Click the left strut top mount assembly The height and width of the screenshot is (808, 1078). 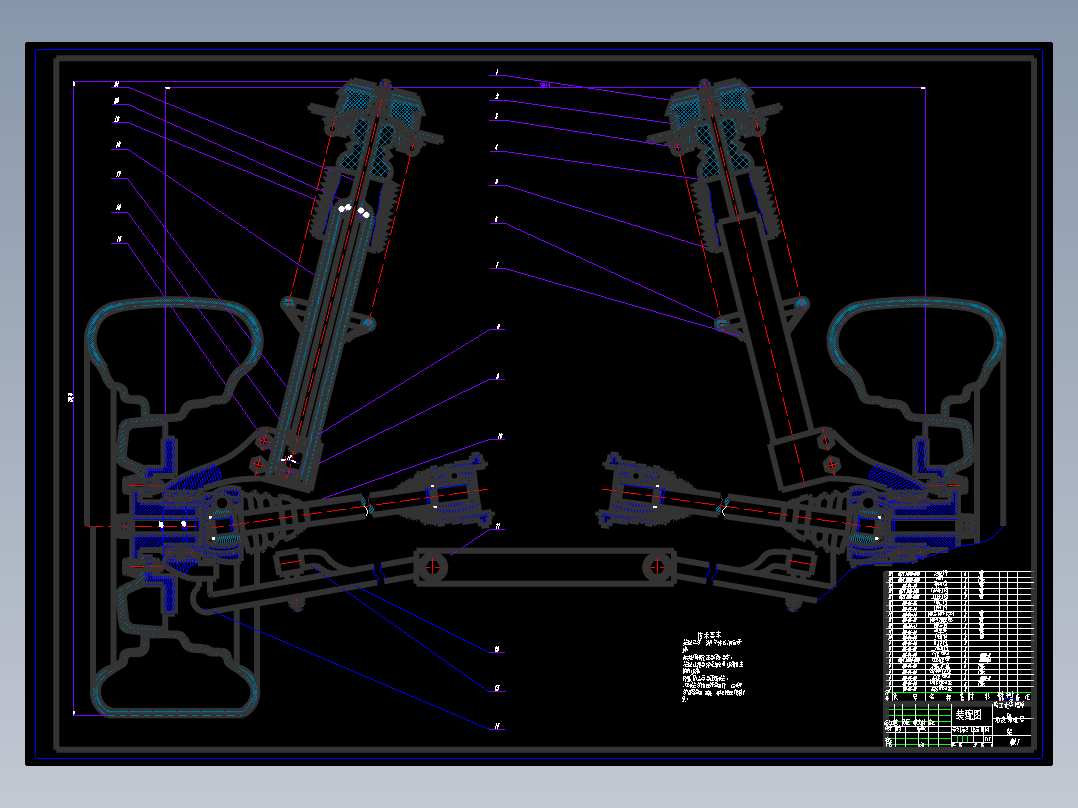[375, 127]
